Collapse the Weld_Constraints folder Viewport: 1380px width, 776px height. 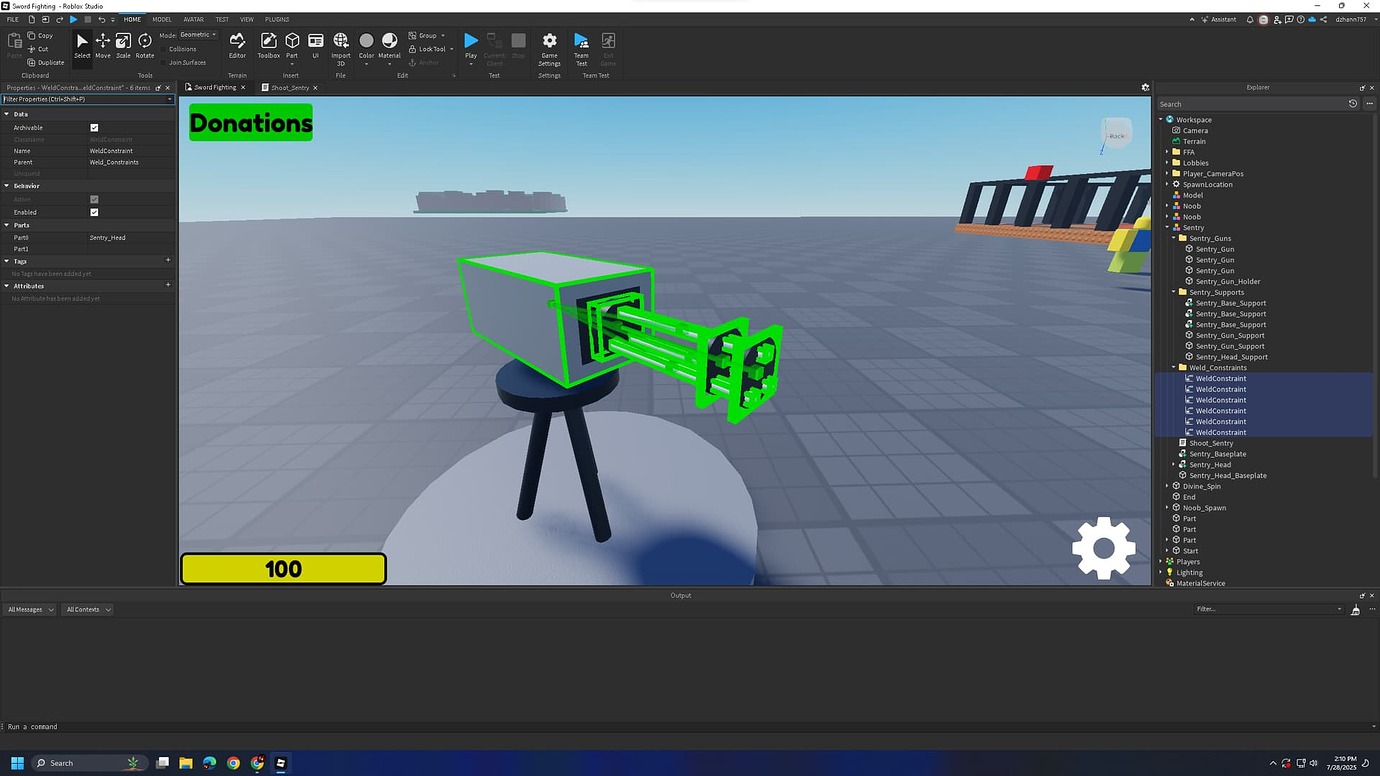pos(1173,367)
